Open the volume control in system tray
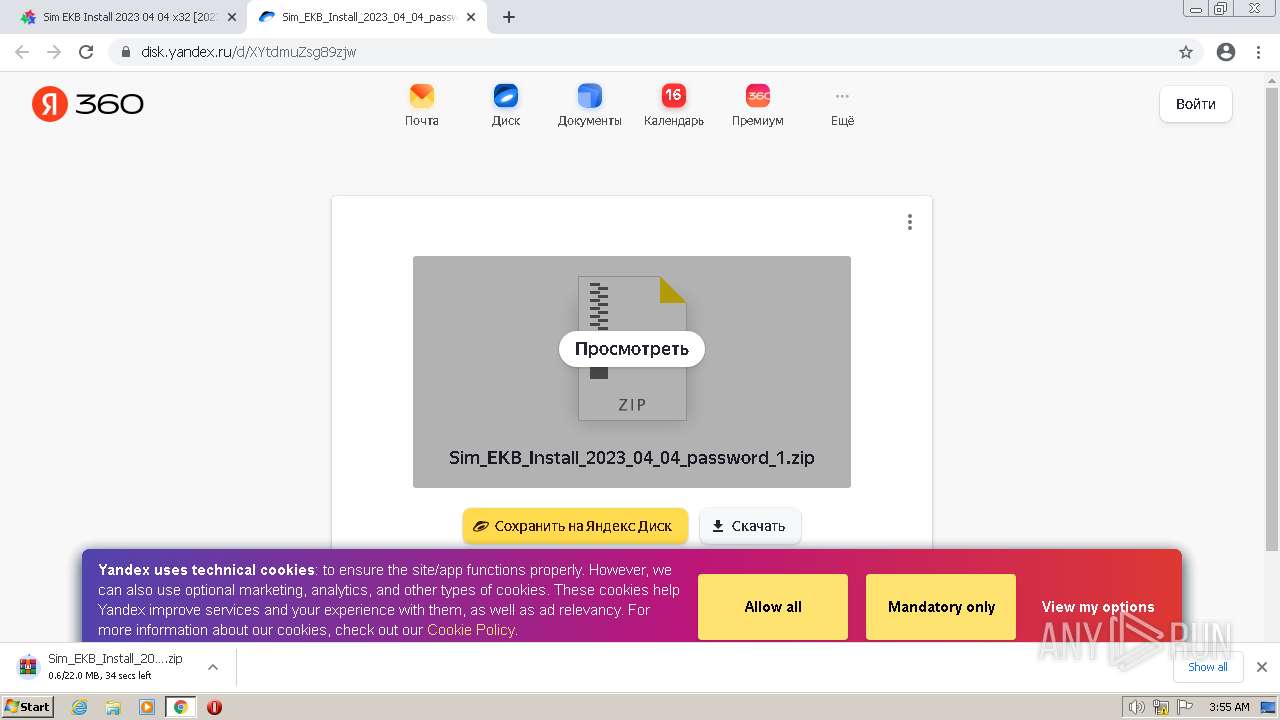The image size is (1280, 720). tap(1136, 707)
